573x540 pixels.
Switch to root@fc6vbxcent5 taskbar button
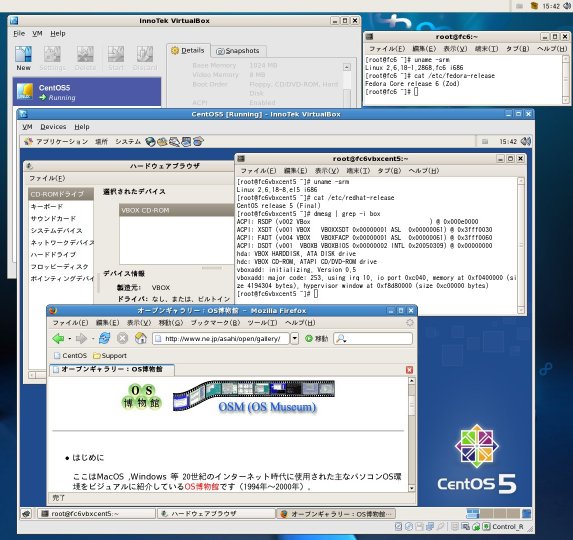click(96, 514)
